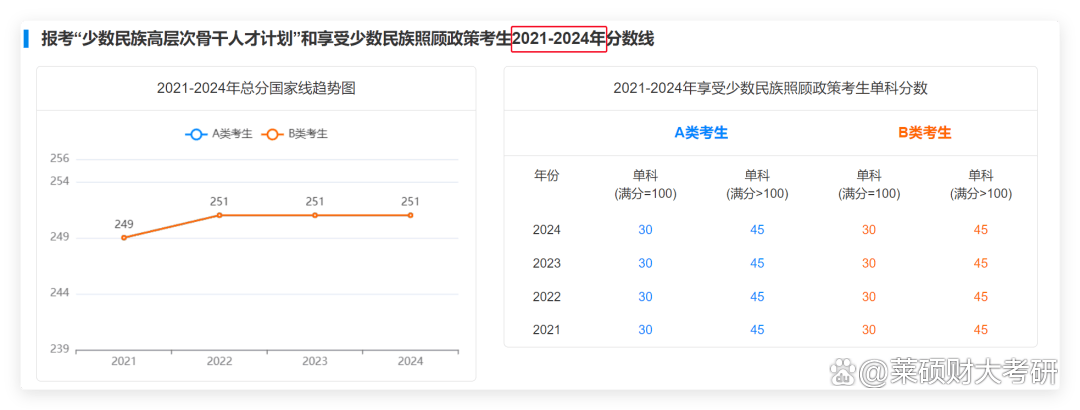
Task: Click 2022 on the chart x-axis
Action: point(220,361)
